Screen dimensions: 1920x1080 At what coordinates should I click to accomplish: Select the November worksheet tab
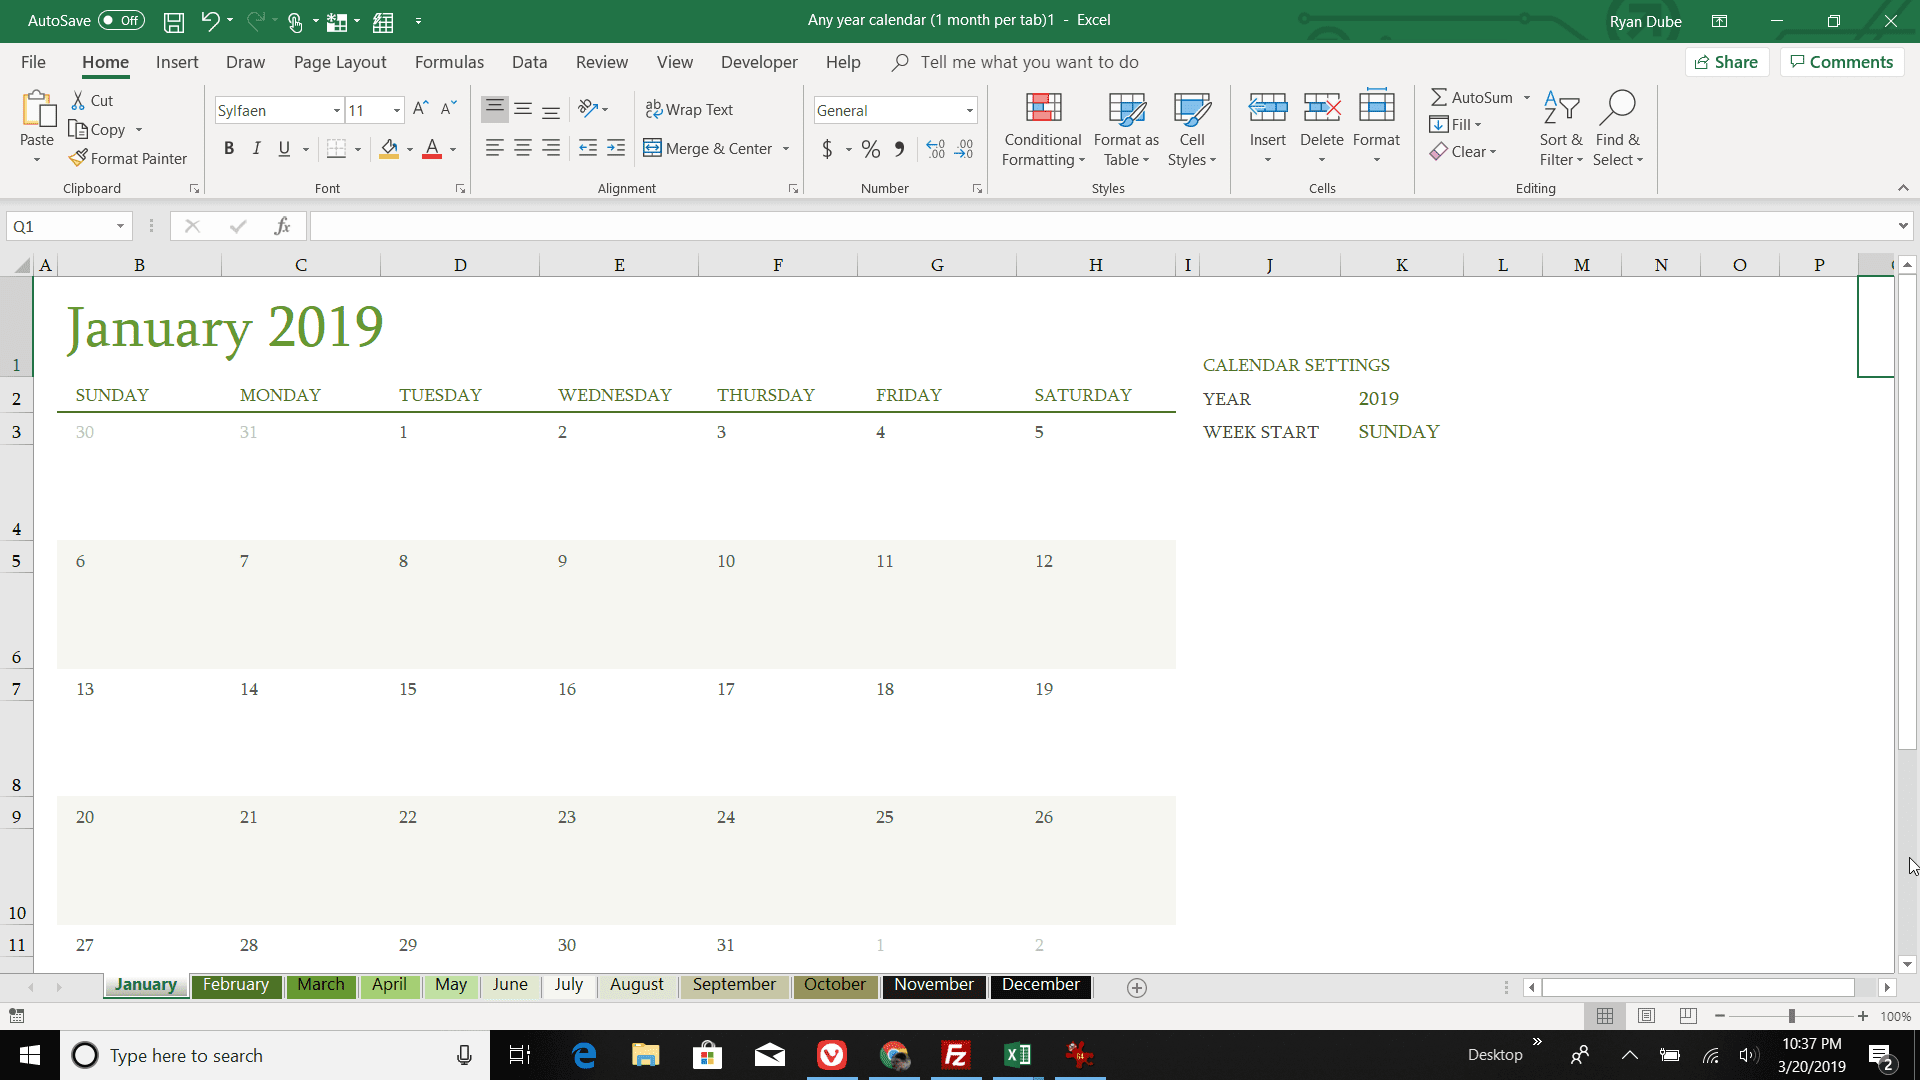pos(934,985)
